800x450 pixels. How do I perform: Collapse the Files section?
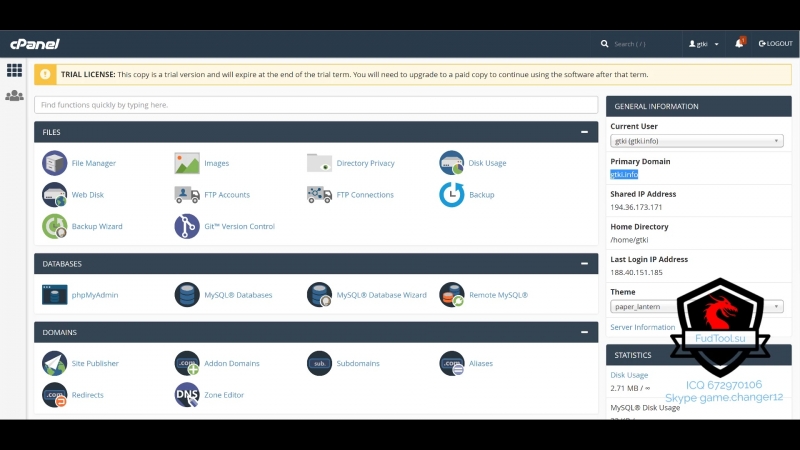pyautogui.click(x=584, y=132)
